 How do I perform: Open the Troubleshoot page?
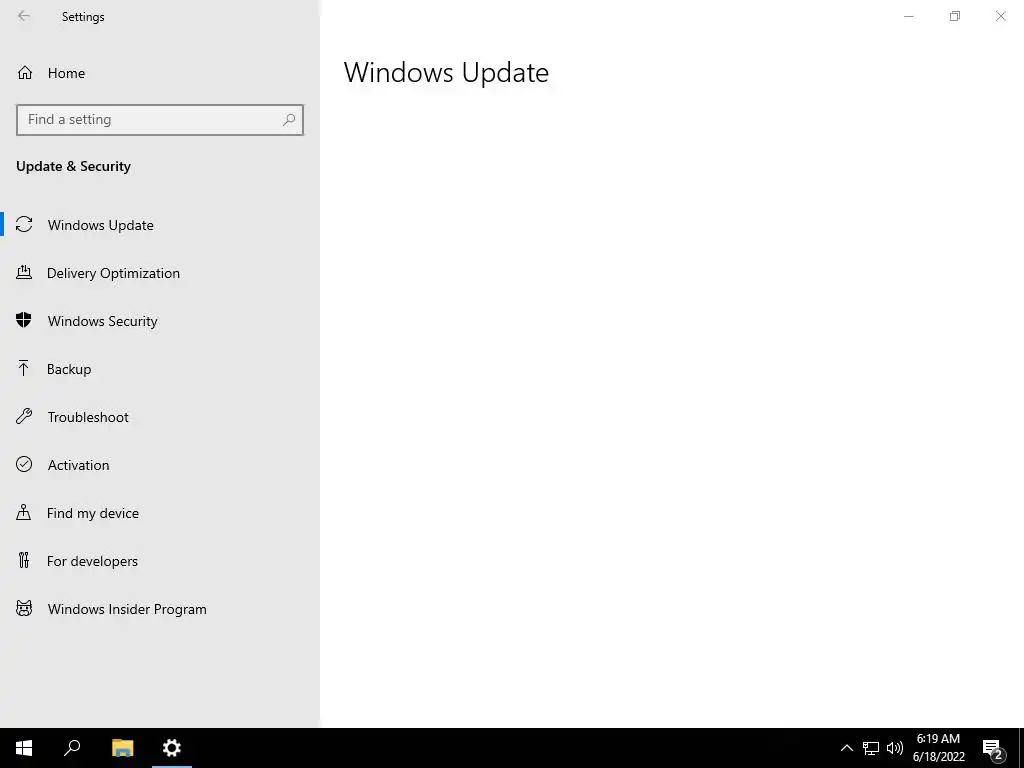[x=160, y=417]
